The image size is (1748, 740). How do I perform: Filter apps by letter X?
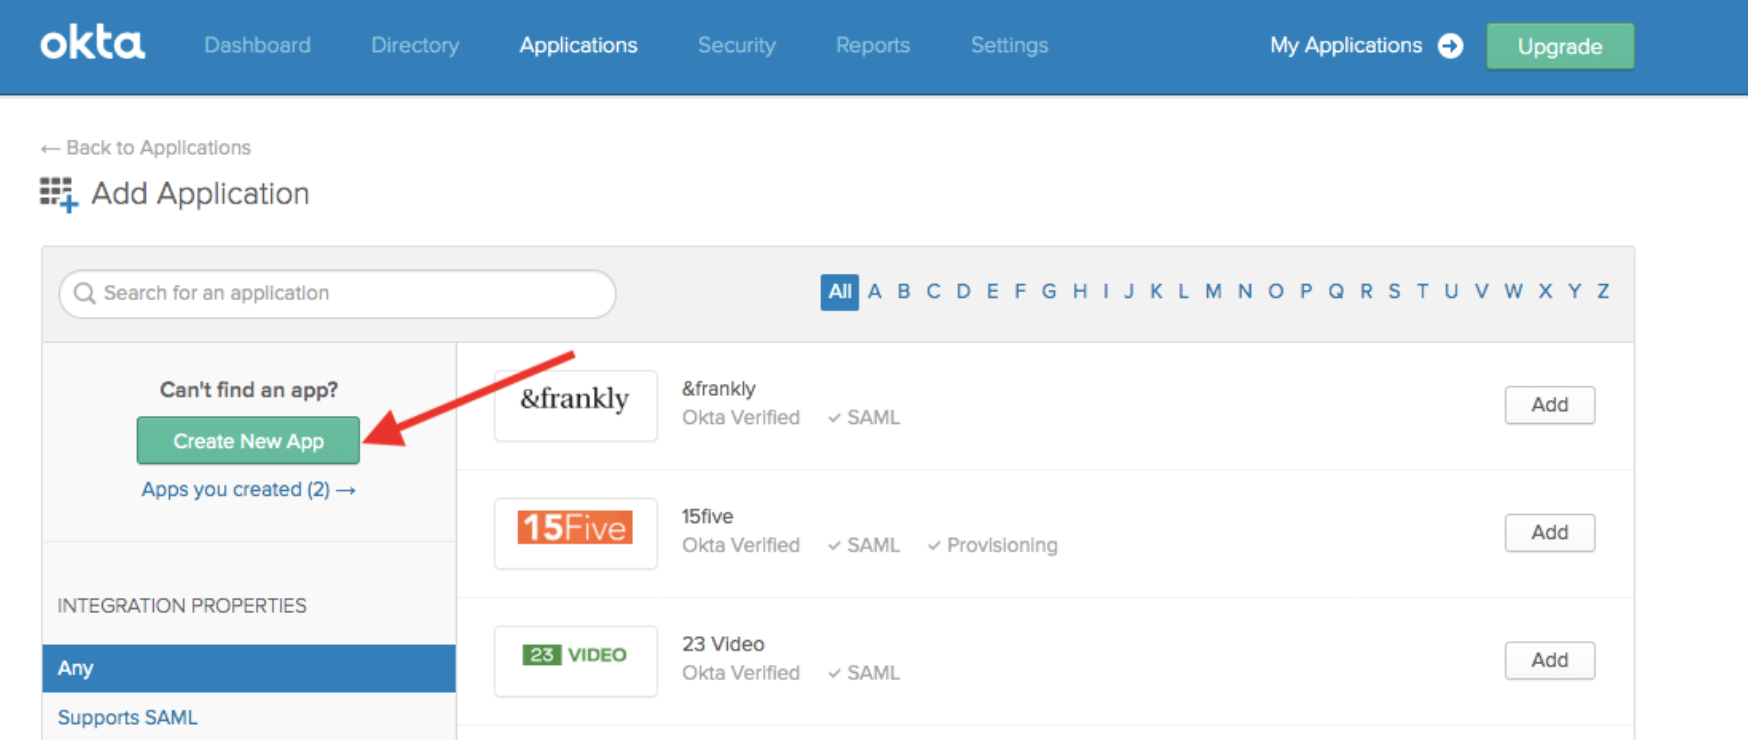click(x=1545, y=292)
